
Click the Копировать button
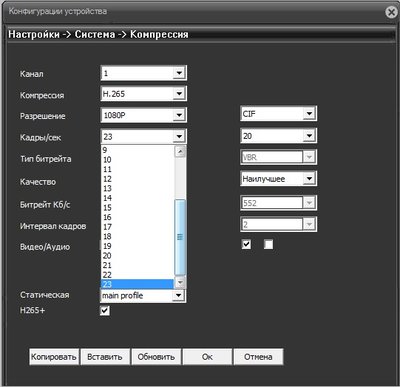tap(54, 357)
